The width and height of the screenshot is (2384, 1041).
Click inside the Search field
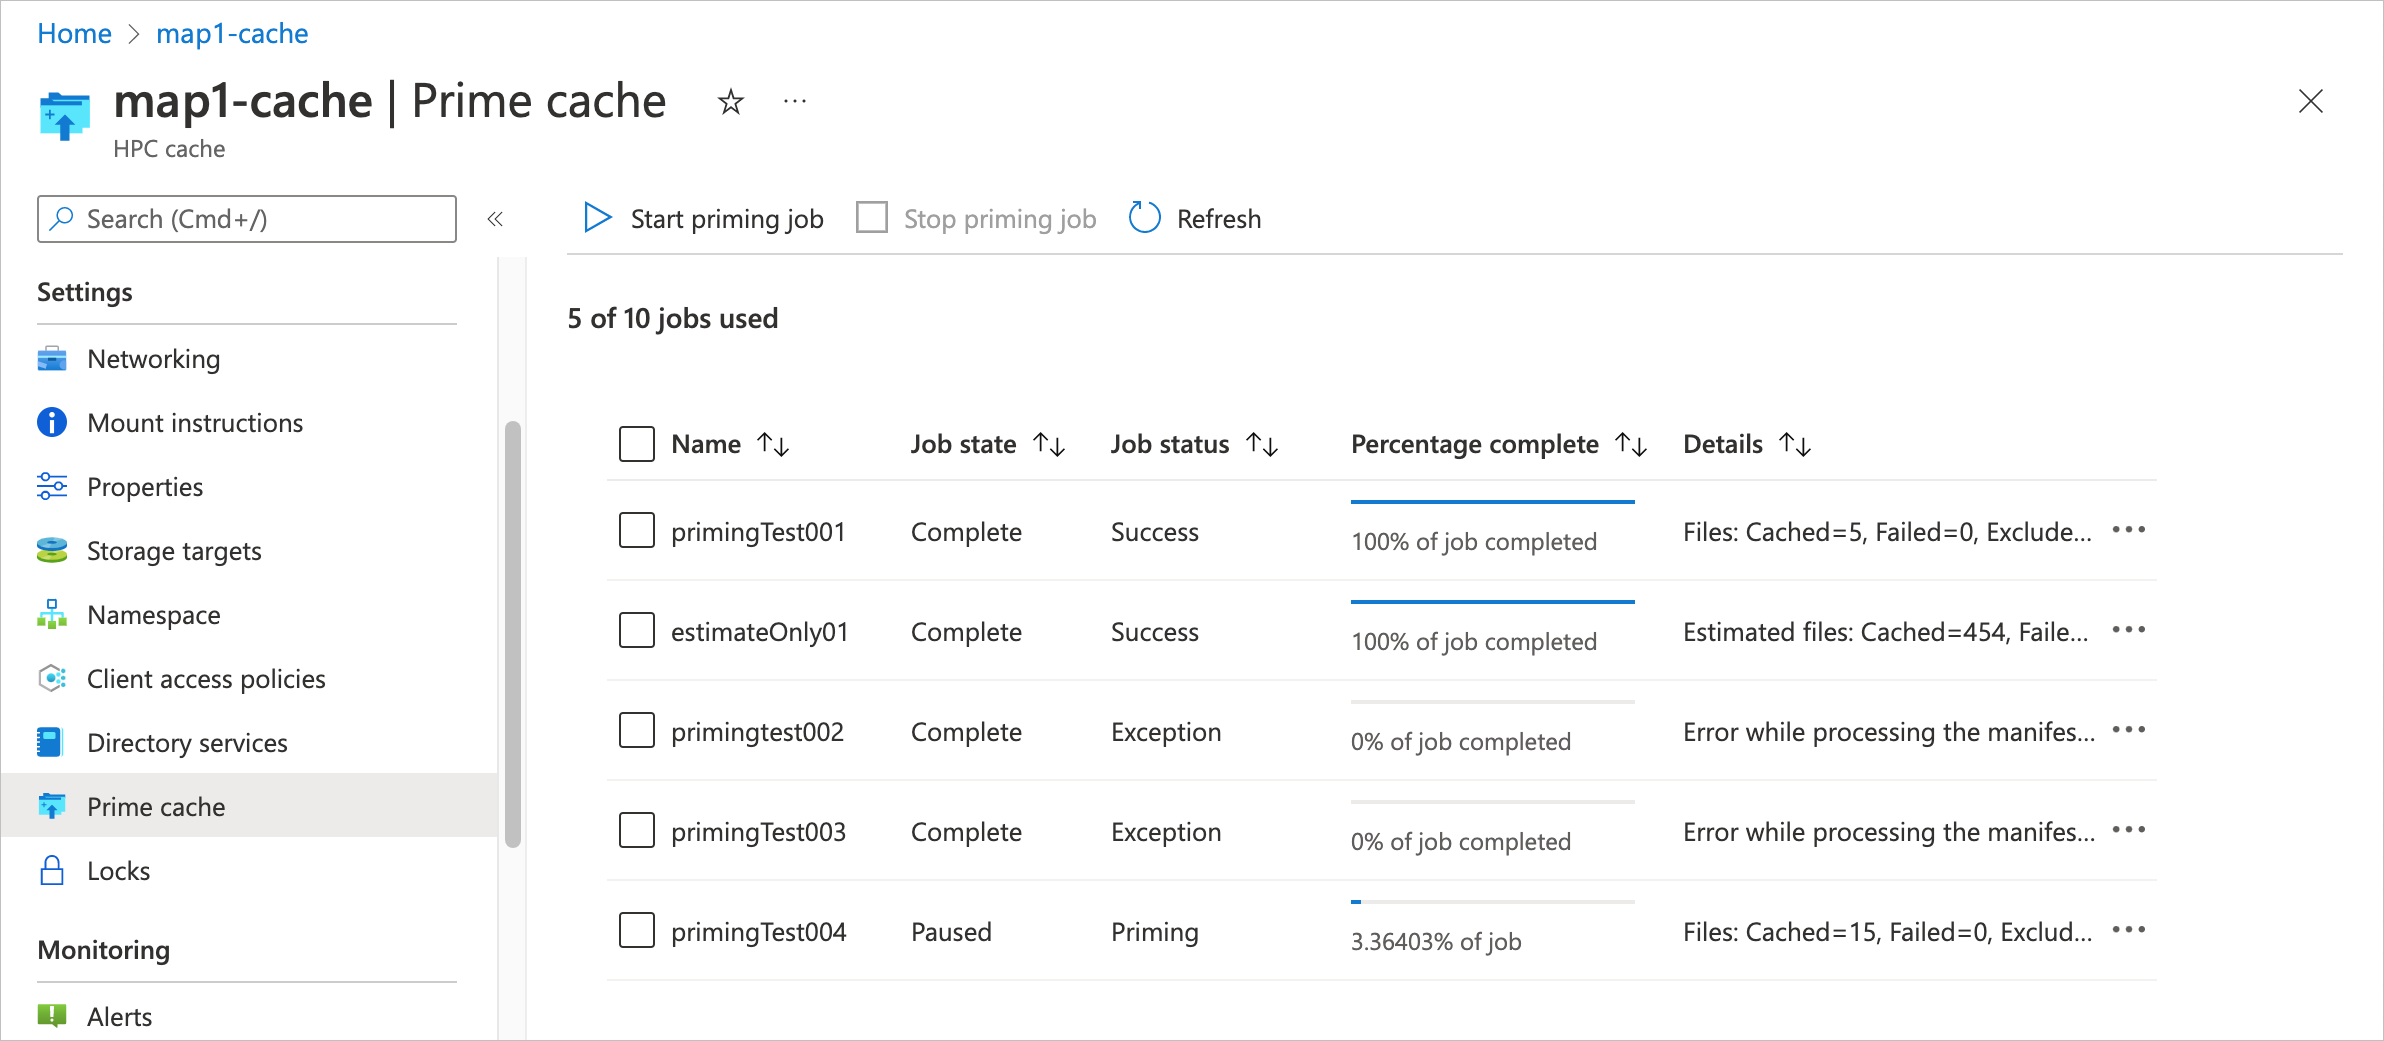point(246,219)
